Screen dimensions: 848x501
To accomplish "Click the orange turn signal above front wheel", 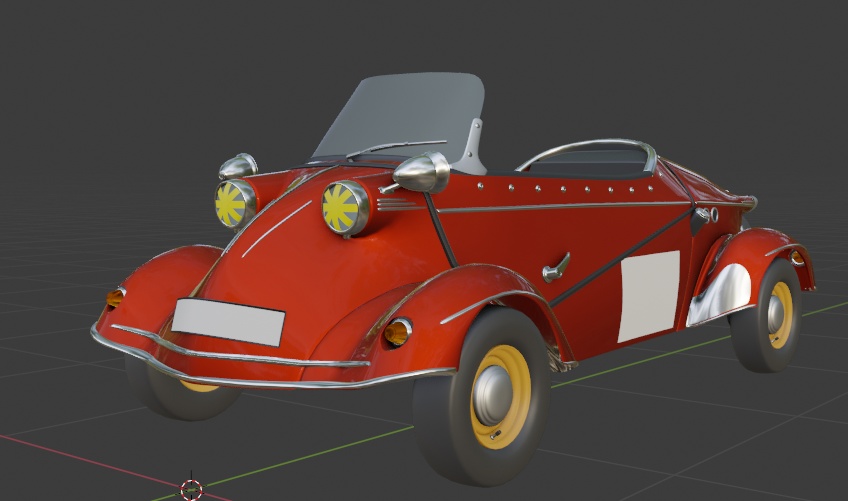I will pos(398,332).
